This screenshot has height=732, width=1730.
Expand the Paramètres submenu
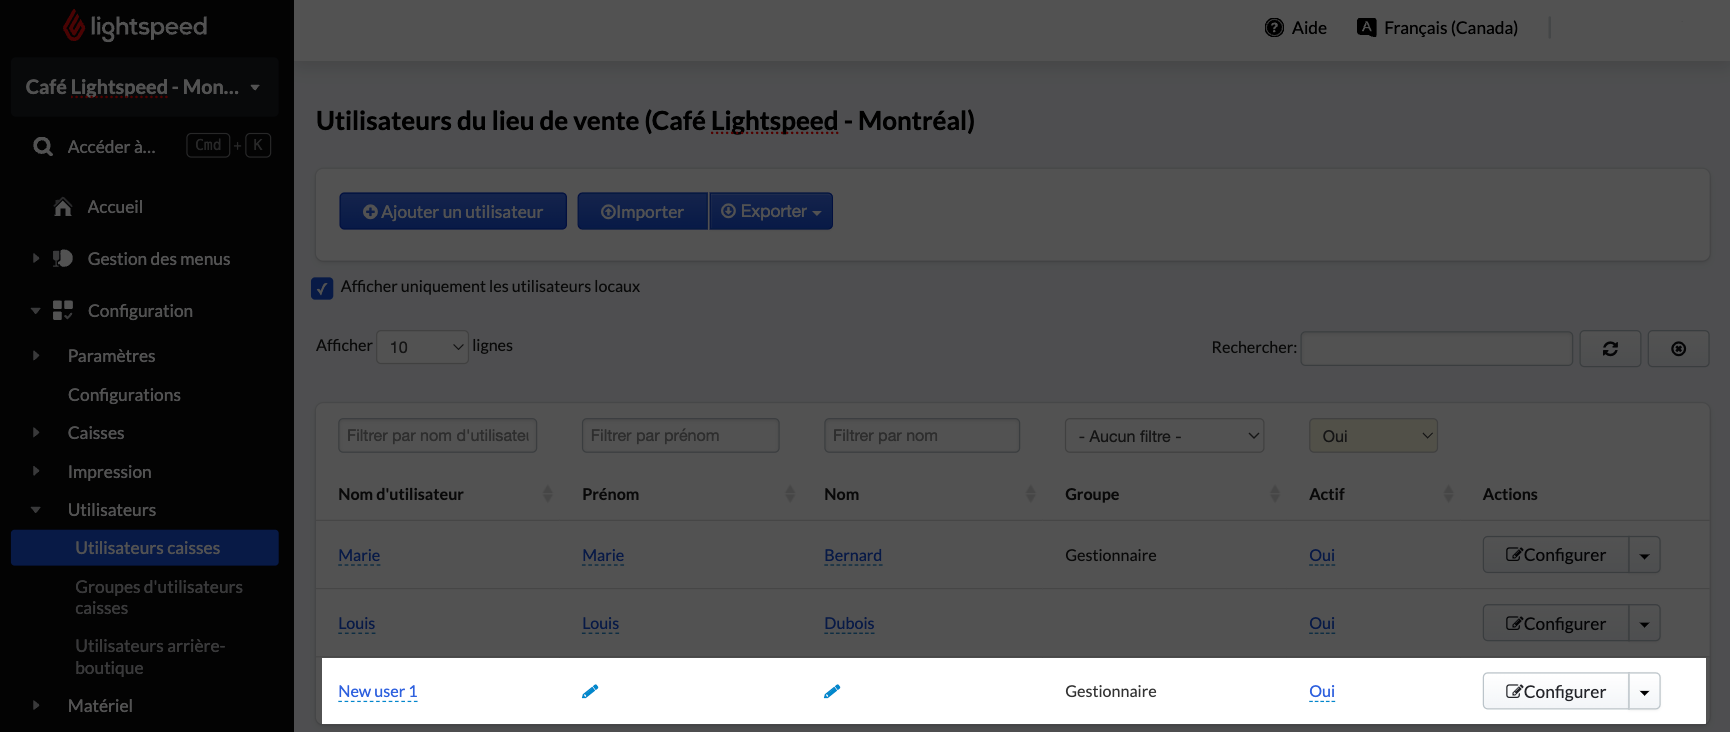pos(36,355)
